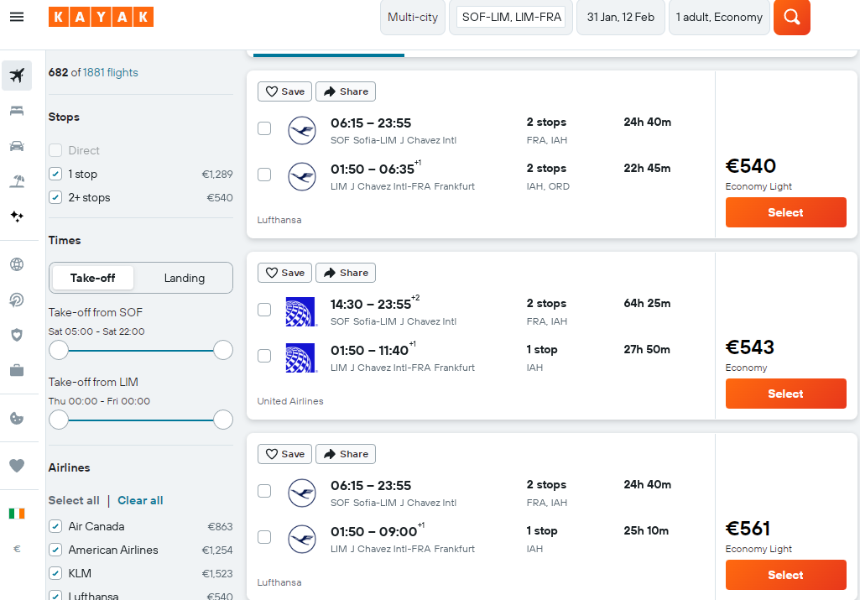Toggle the Direct stops checkbox

click(x=55, y=150)
